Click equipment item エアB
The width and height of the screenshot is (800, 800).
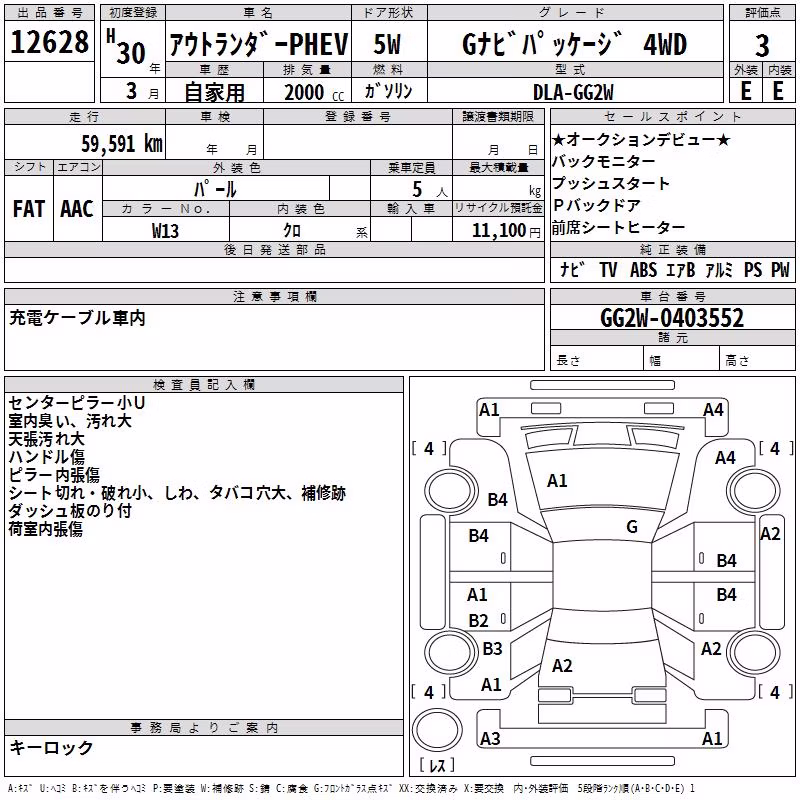pos(681,269)
